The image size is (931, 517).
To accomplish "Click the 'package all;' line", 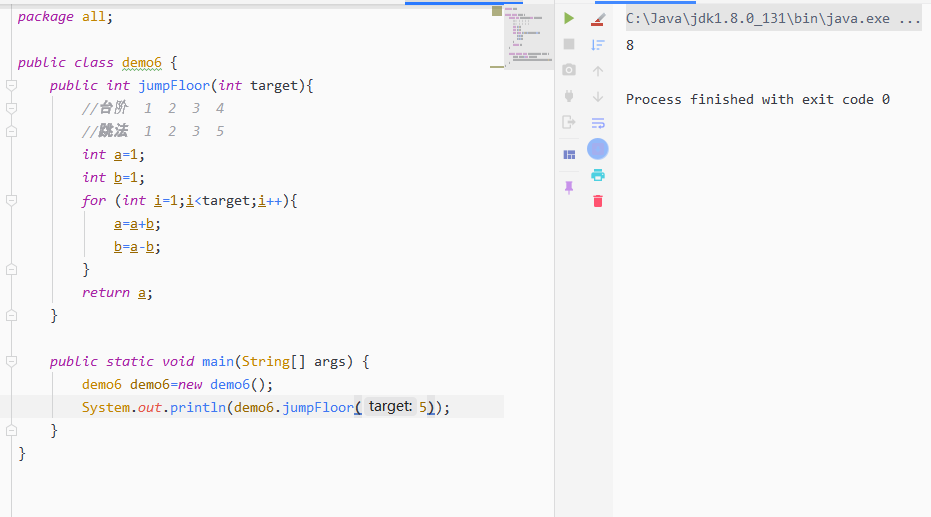I will tap(65, 17).
